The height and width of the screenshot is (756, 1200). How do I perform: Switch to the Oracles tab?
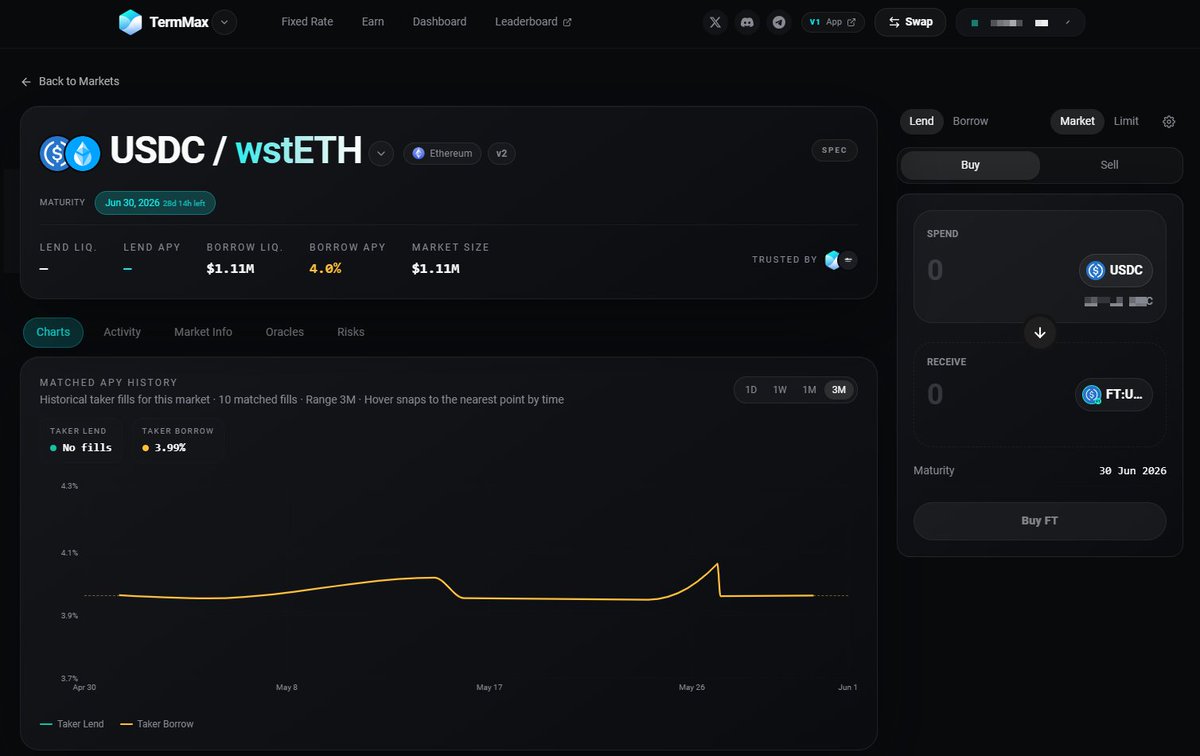285,332
